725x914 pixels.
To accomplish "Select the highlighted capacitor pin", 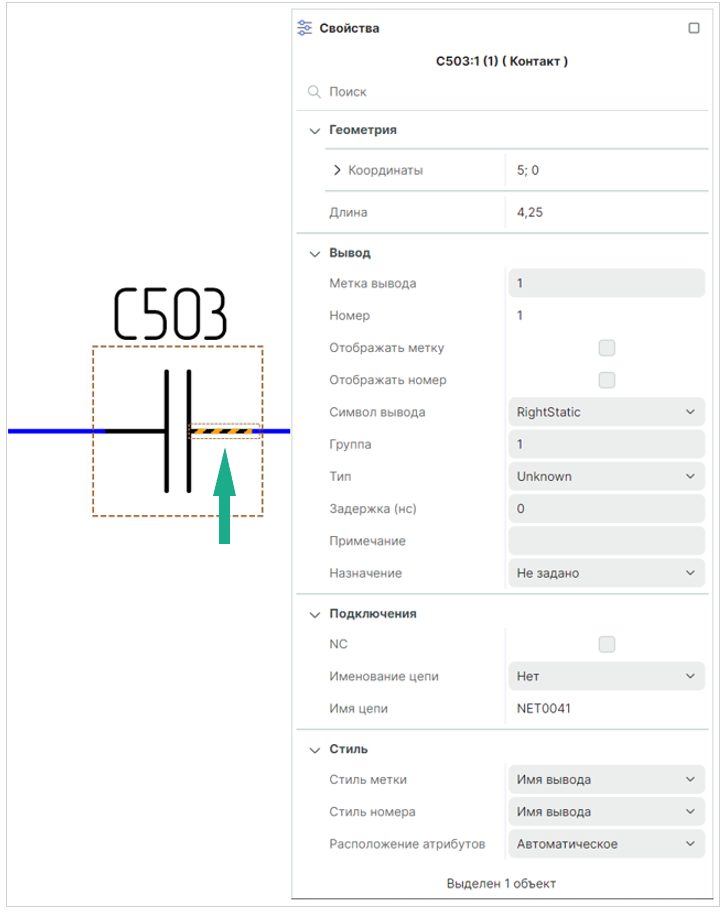I will [224, 431].
